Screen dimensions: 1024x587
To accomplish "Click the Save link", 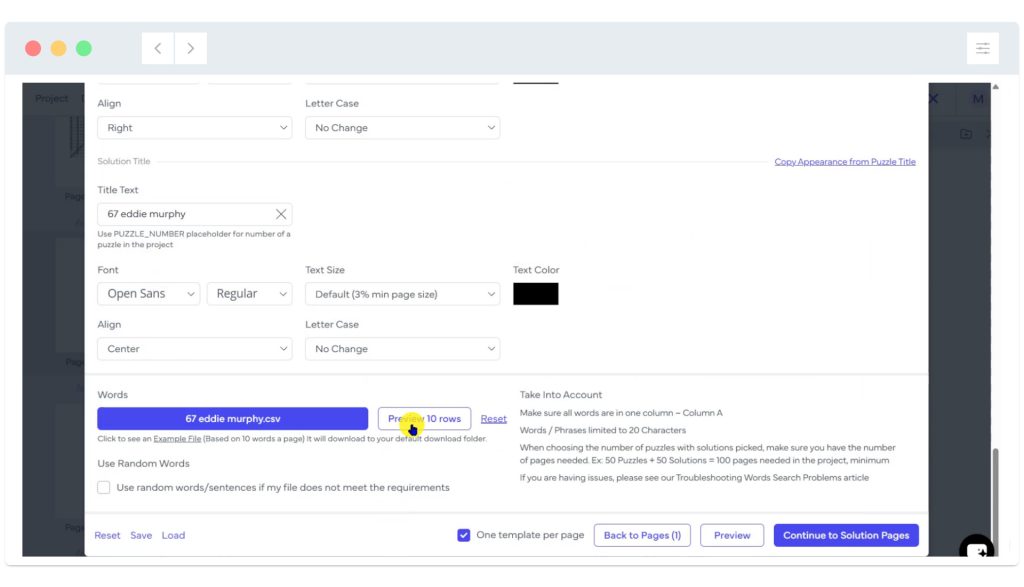I will (141, 535).
